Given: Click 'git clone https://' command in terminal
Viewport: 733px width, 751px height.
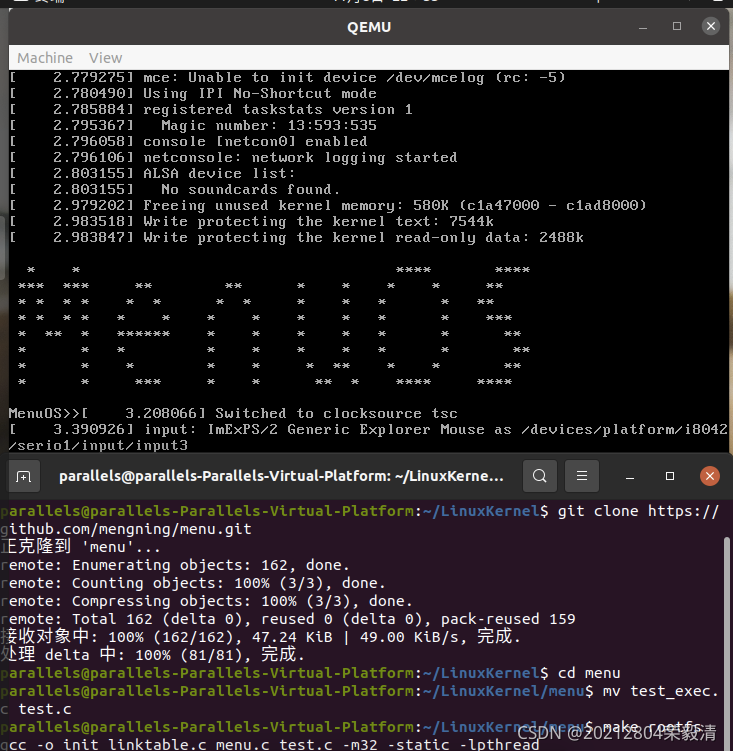Looking at the screenshot, I should [639, 511].
